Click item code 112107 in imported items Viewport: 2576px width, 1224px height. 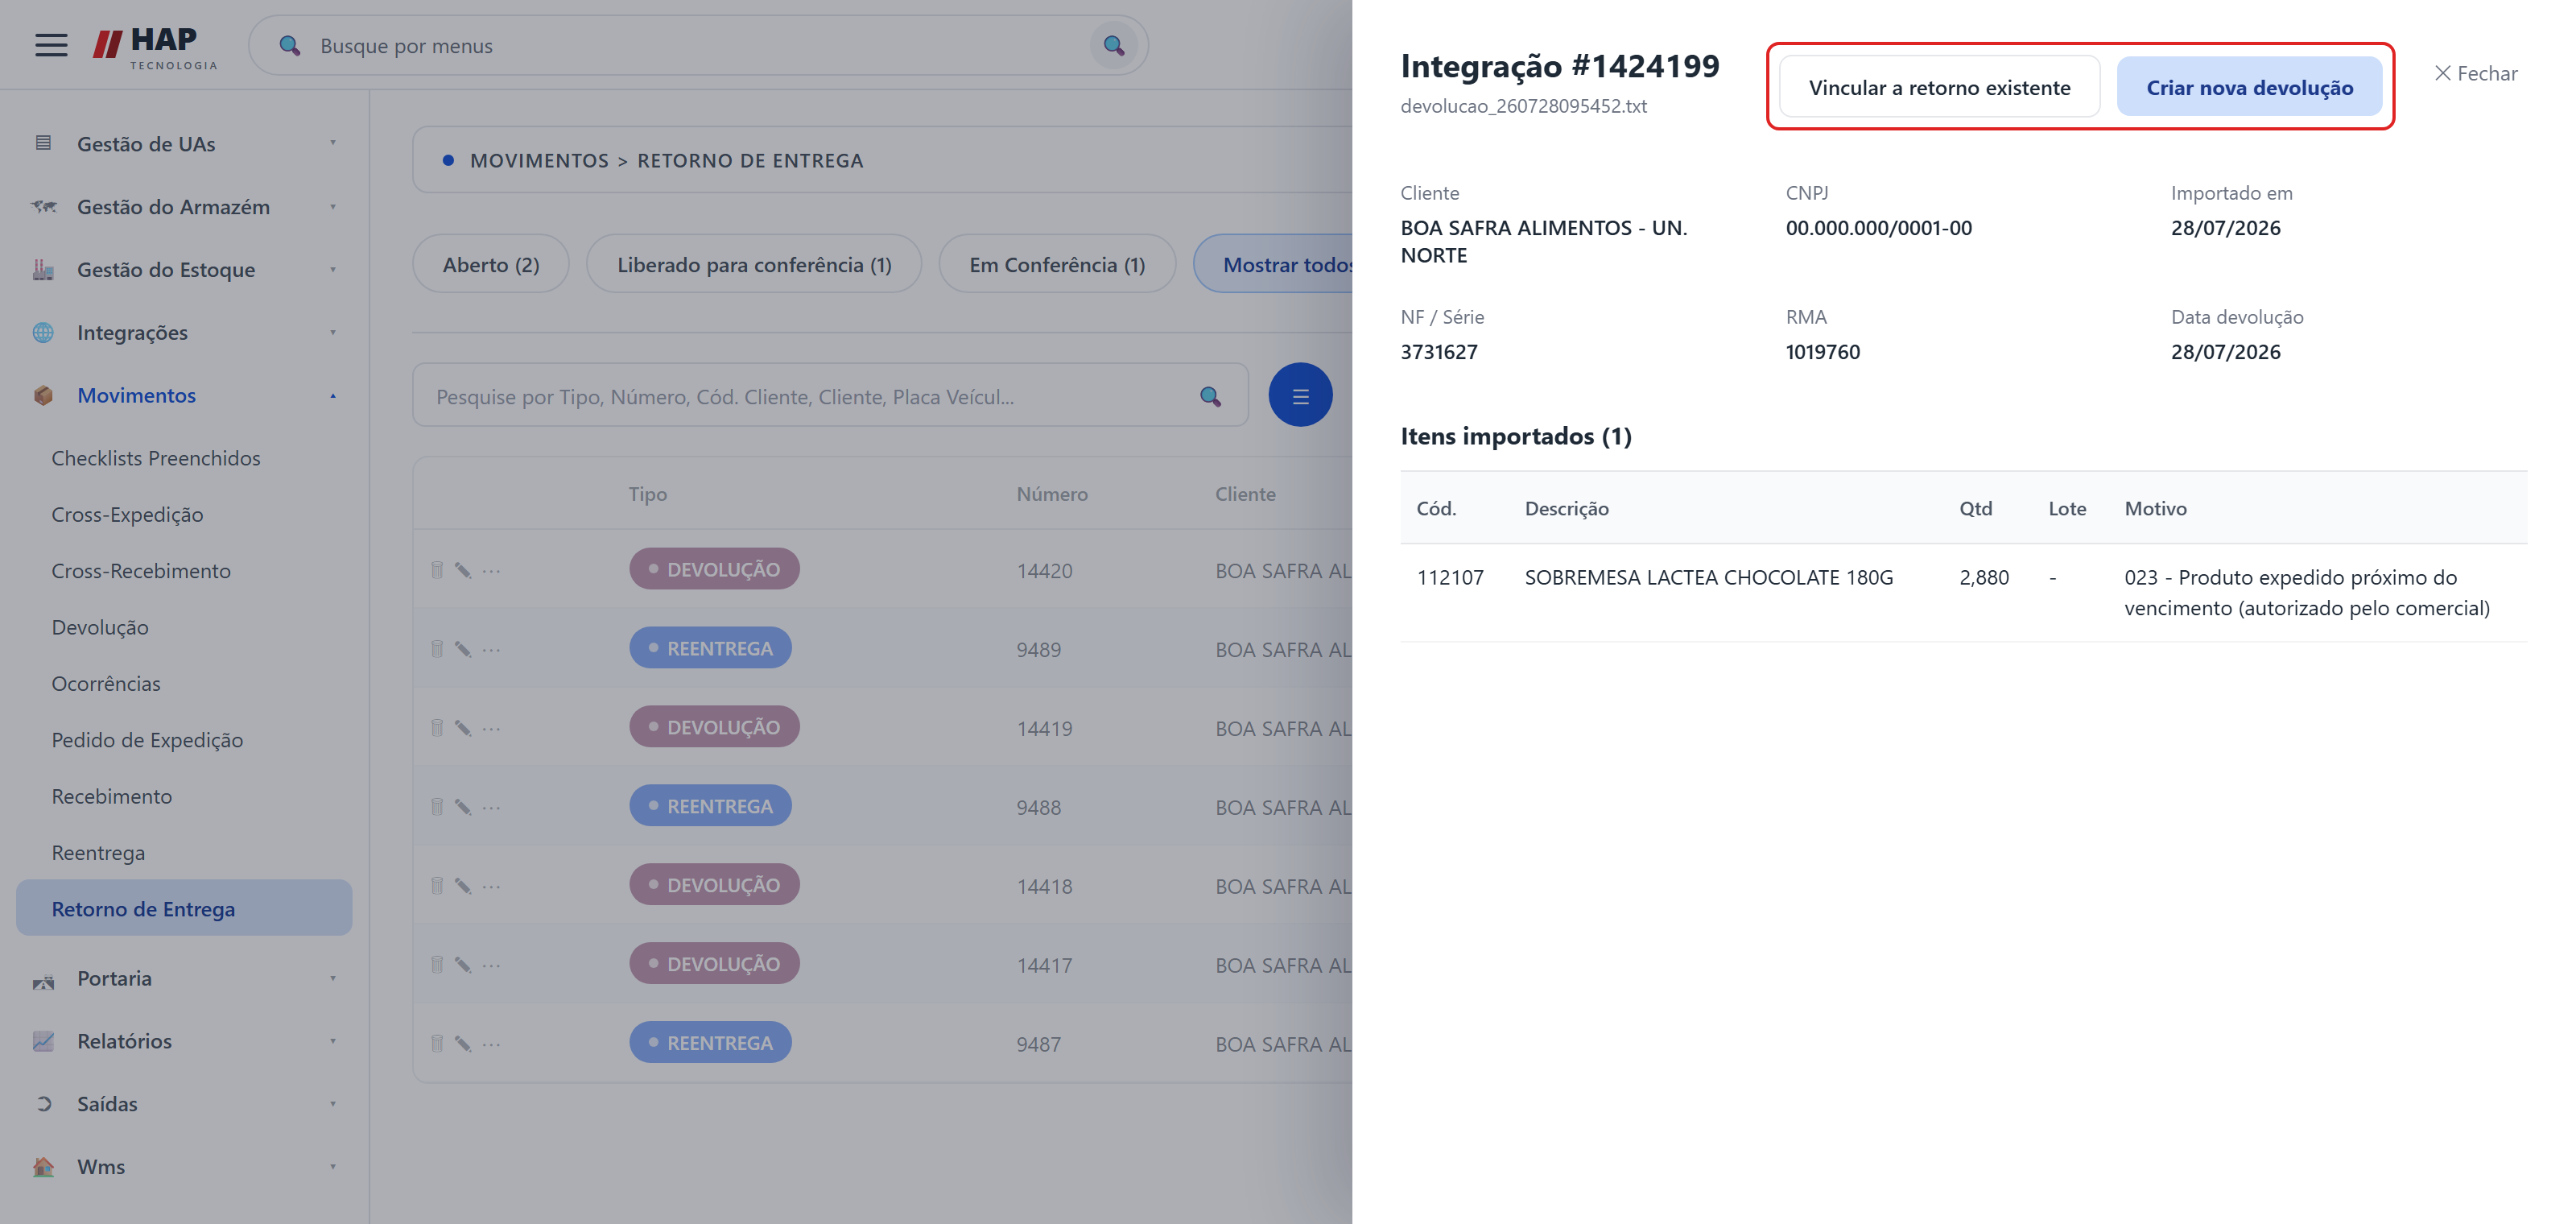pyautogui.click(x=1450, y=577)
